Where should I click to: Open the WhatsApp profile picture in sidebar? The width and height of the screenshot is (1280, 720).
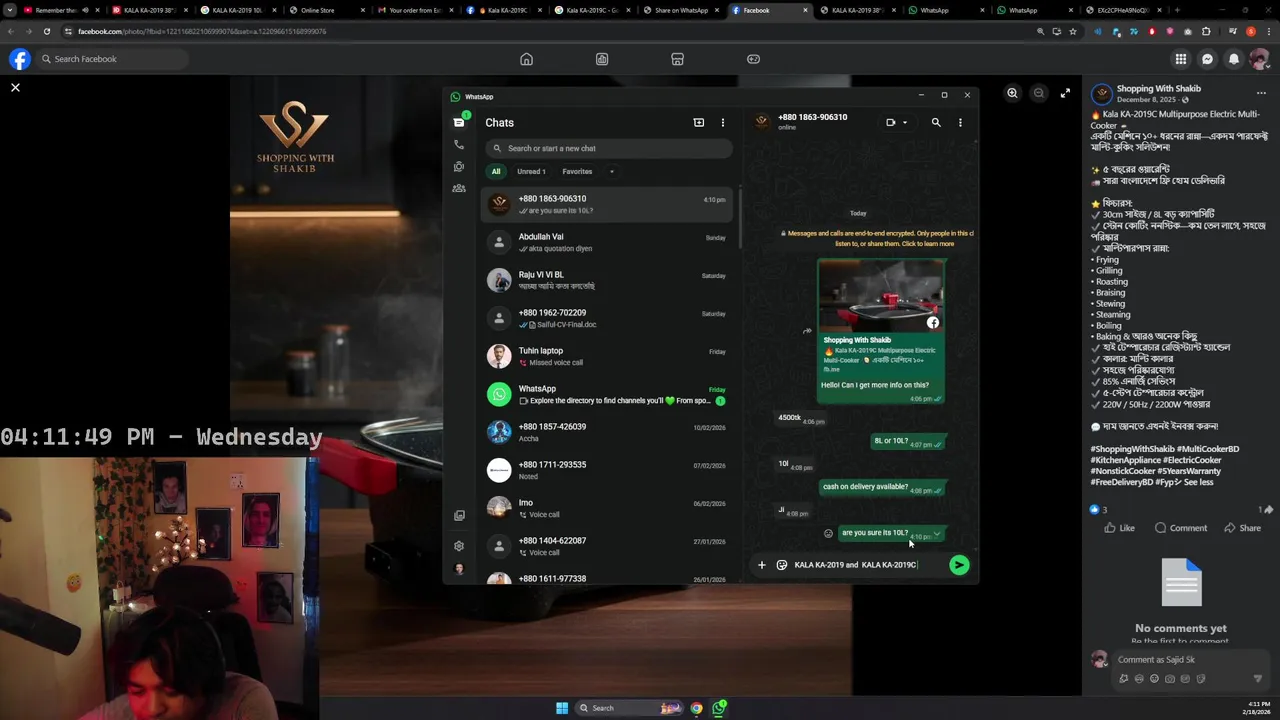pyautogui.click(x=459, y=569)
